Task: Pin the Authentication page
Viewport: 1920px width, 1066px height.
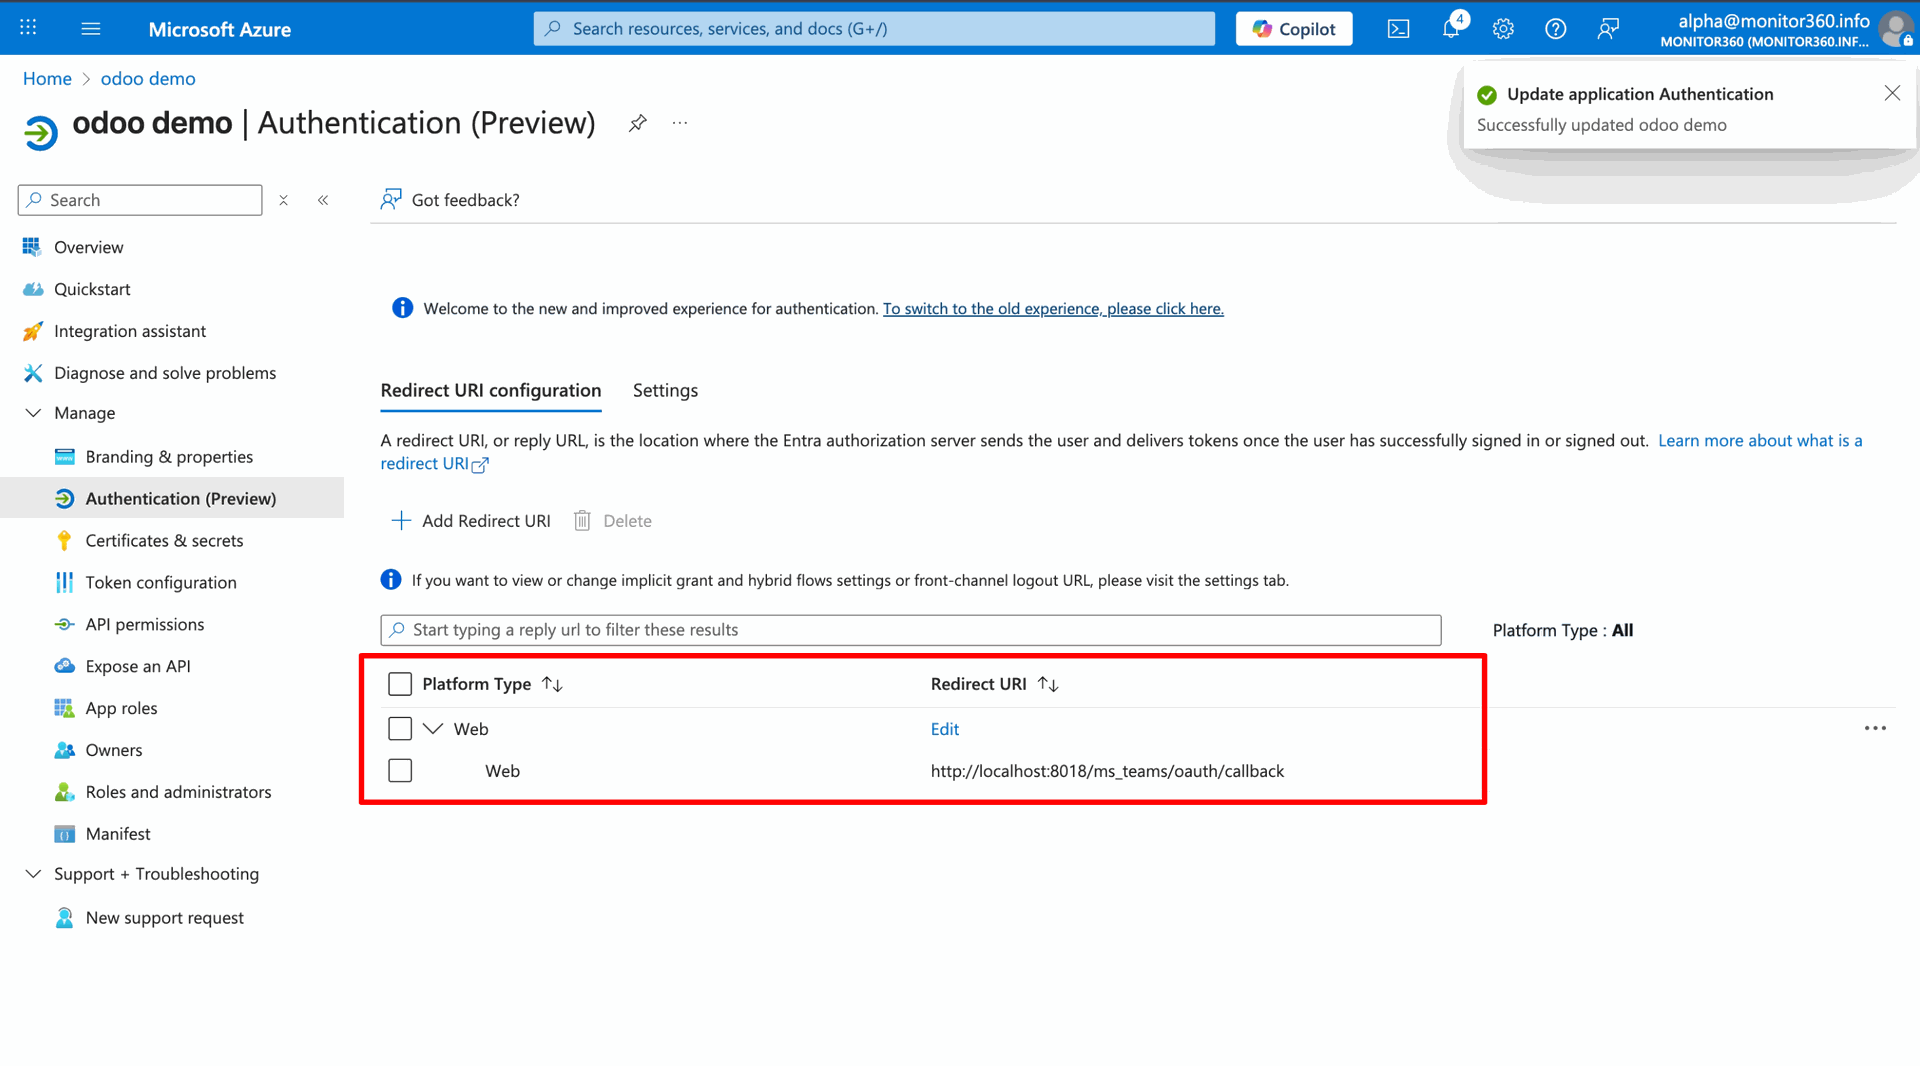Action: tap(637, 123)
